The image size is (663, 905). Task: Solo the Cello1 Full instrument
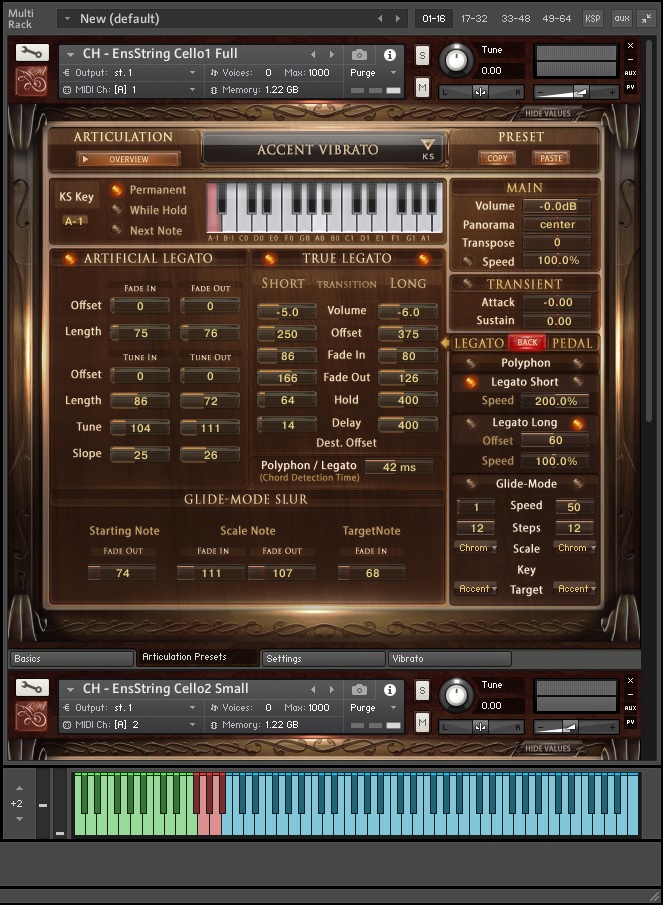pyautogui.click(x=422, y=56)
